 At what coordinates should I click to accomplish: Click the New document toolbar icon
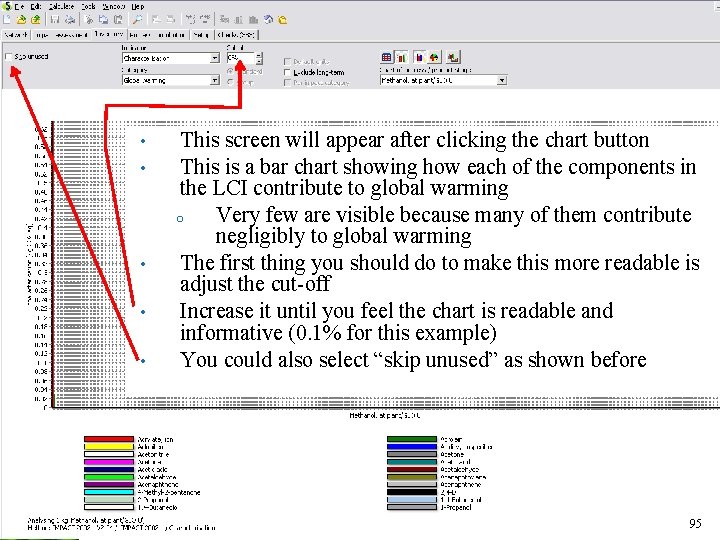[x=7, y=20]
